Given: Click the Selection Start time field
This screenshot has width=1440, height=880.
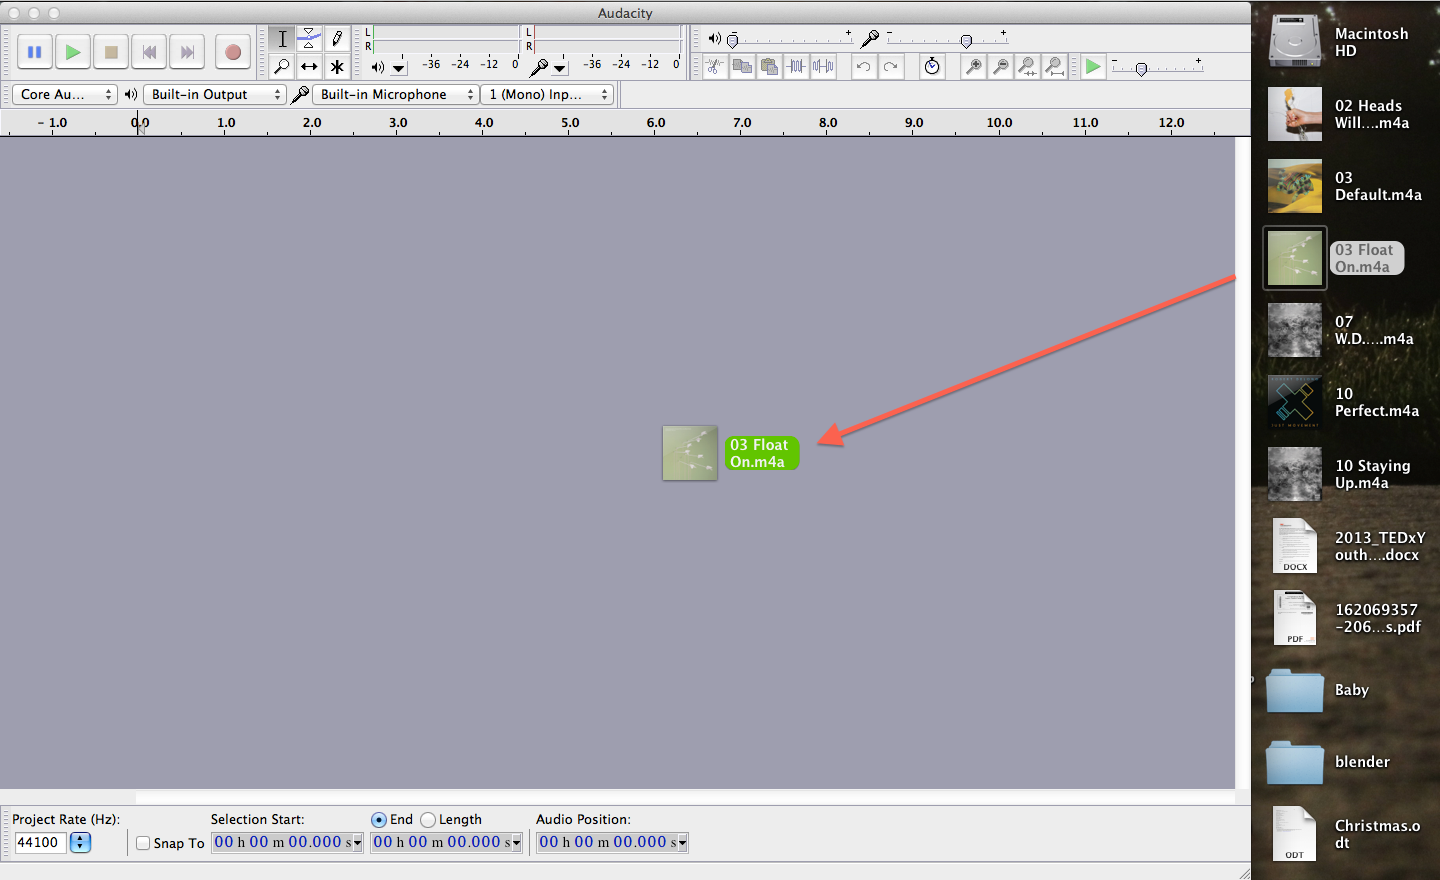Looking at the screenshot, I should (287, 843).
